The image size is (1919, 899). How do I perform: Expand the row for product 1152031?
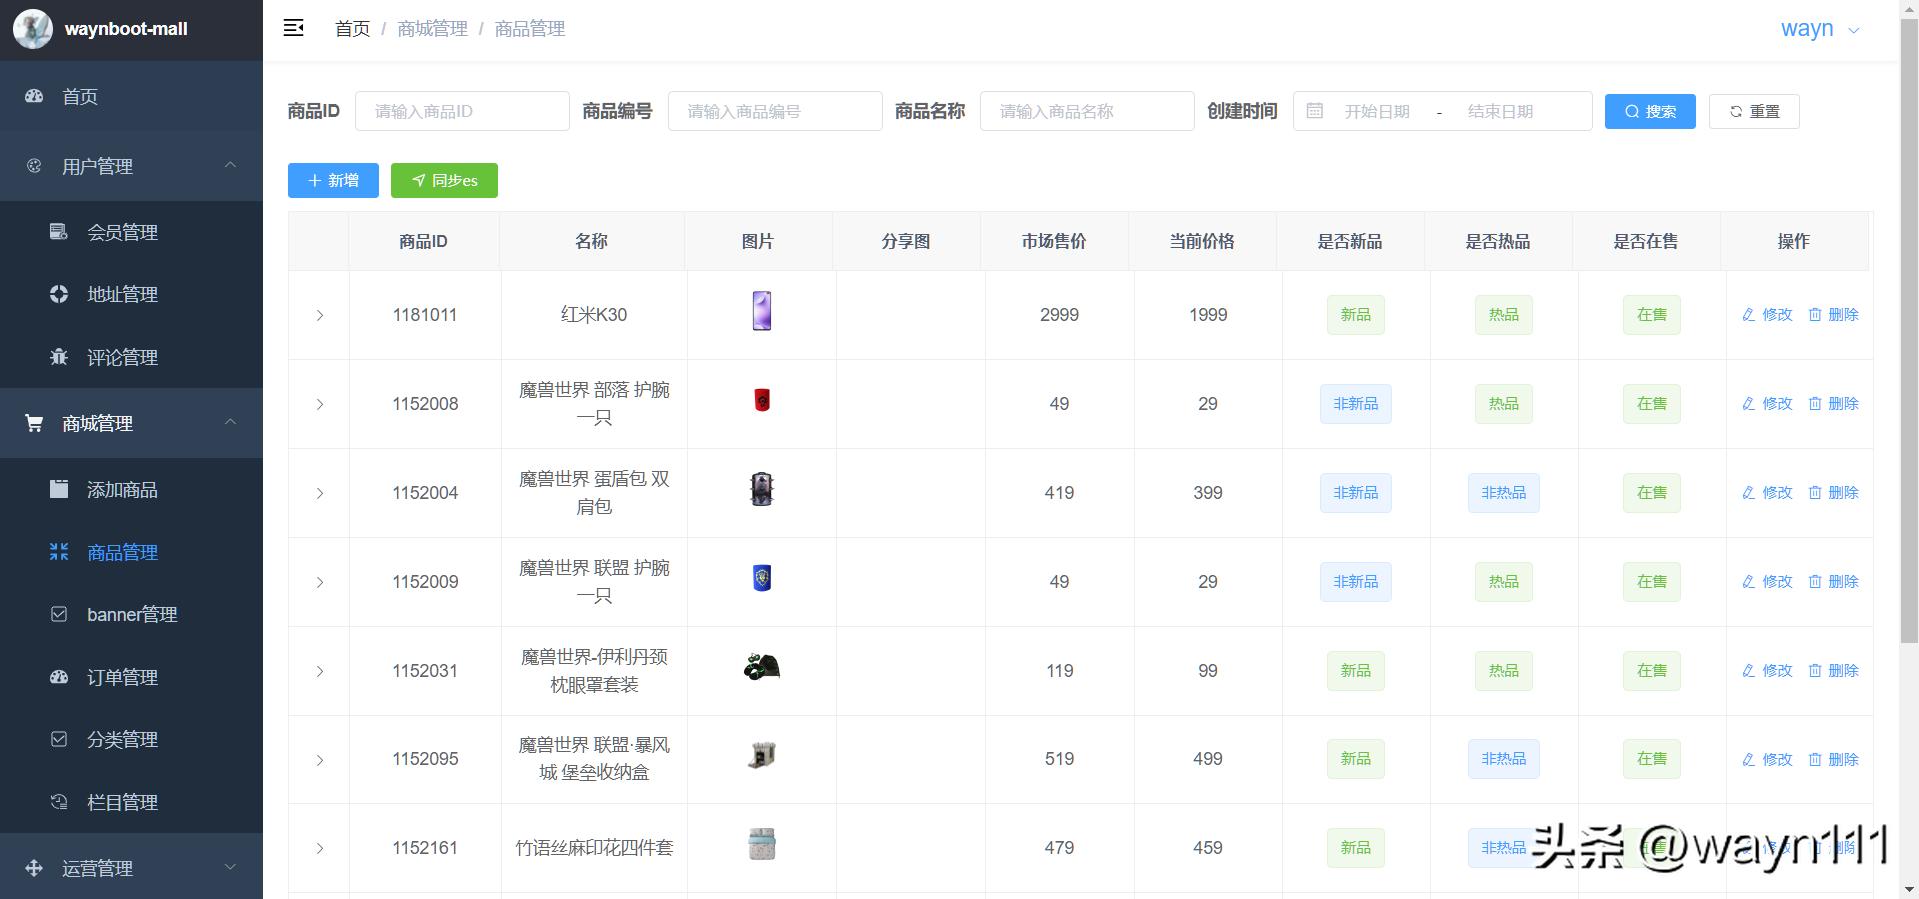coord(320,671)
